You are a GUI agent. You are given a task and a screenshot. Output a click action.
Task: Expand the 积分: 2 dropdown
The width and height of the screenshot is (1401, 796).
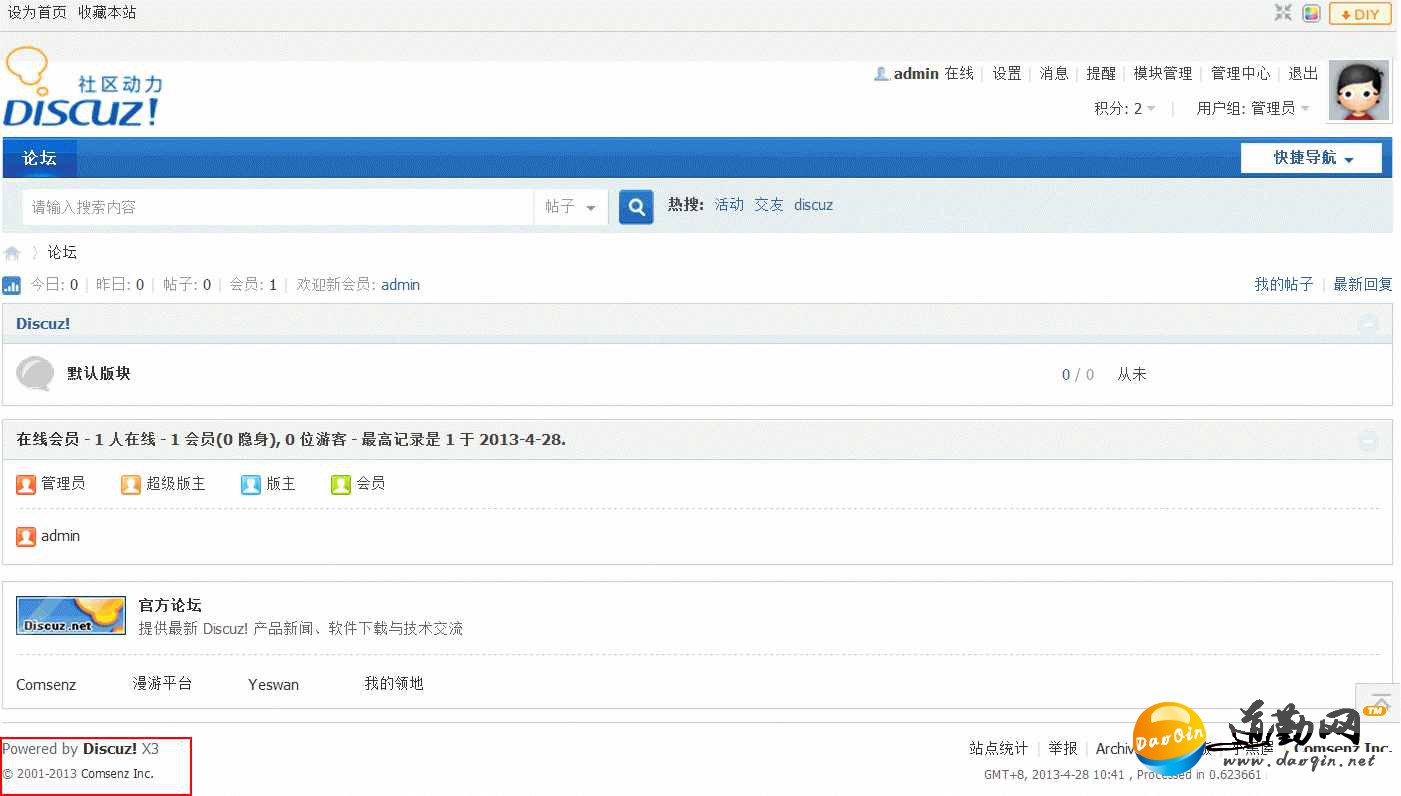1125,108
